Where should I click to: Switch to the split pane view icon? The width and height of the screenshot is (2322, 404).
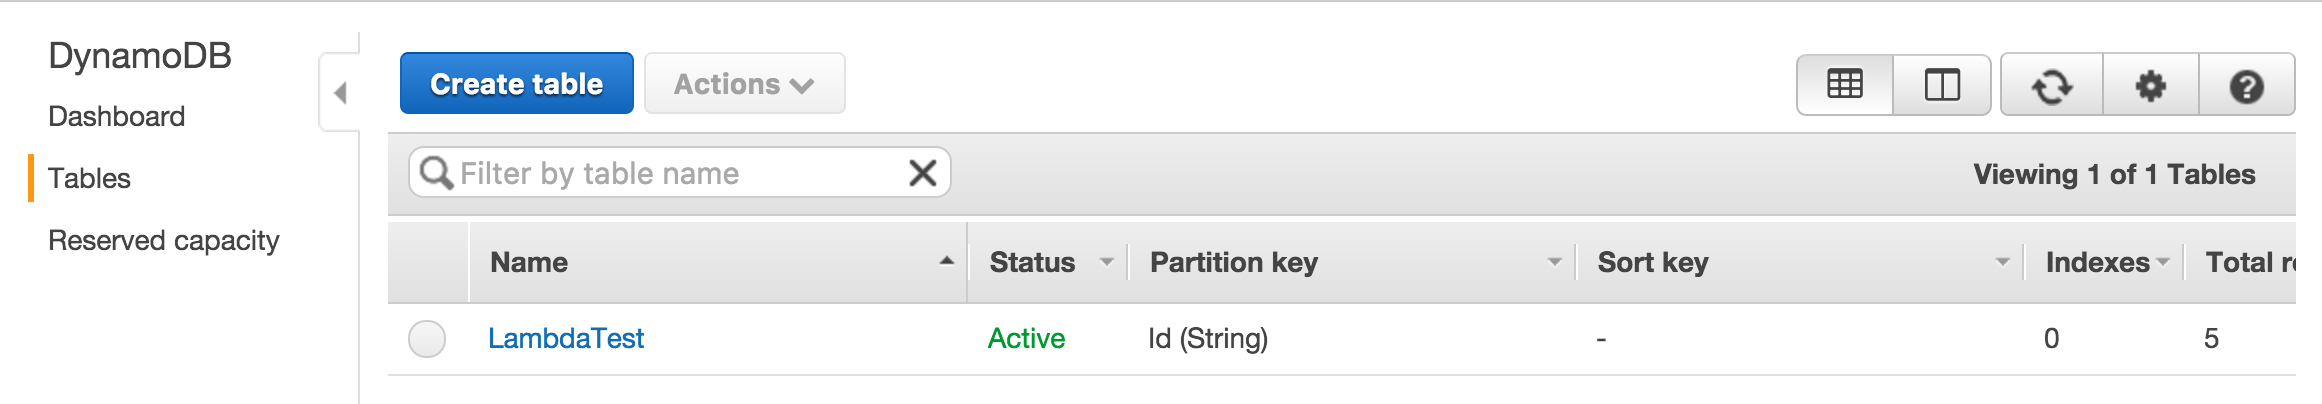point(1941,85)
